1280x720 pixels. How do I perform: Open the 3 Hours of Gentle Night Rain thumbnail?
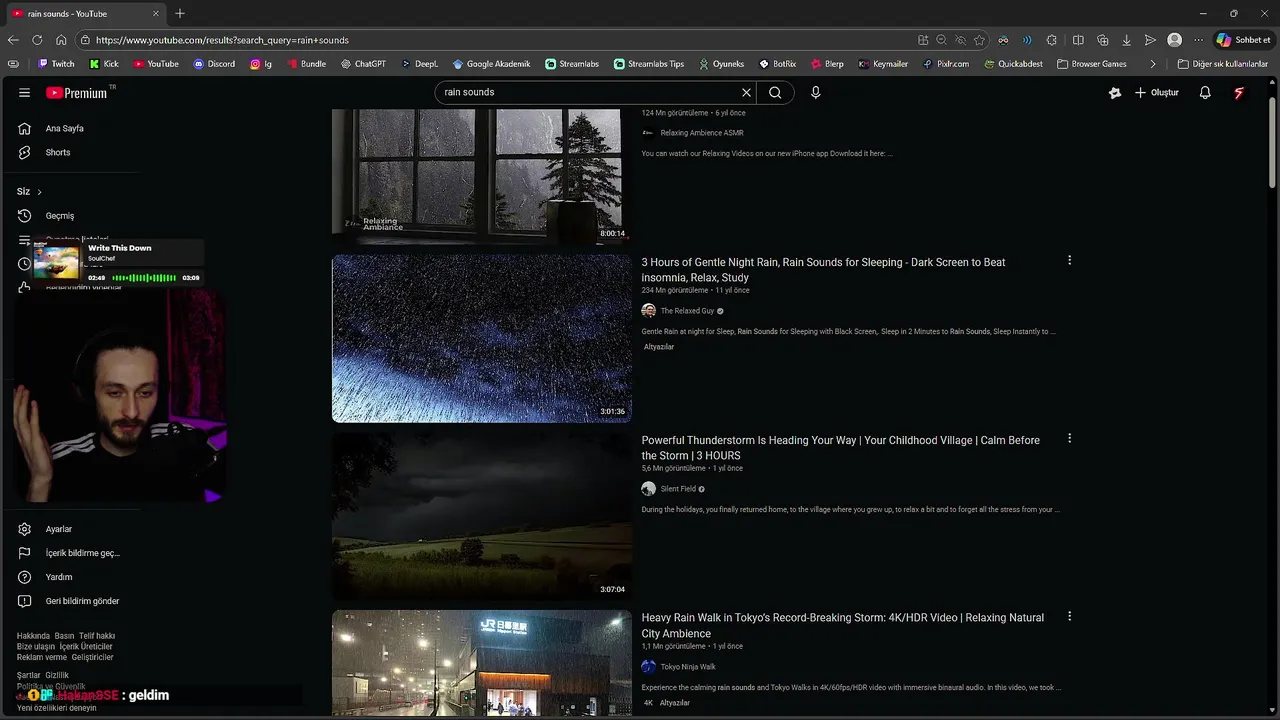(x=482, y=338)
